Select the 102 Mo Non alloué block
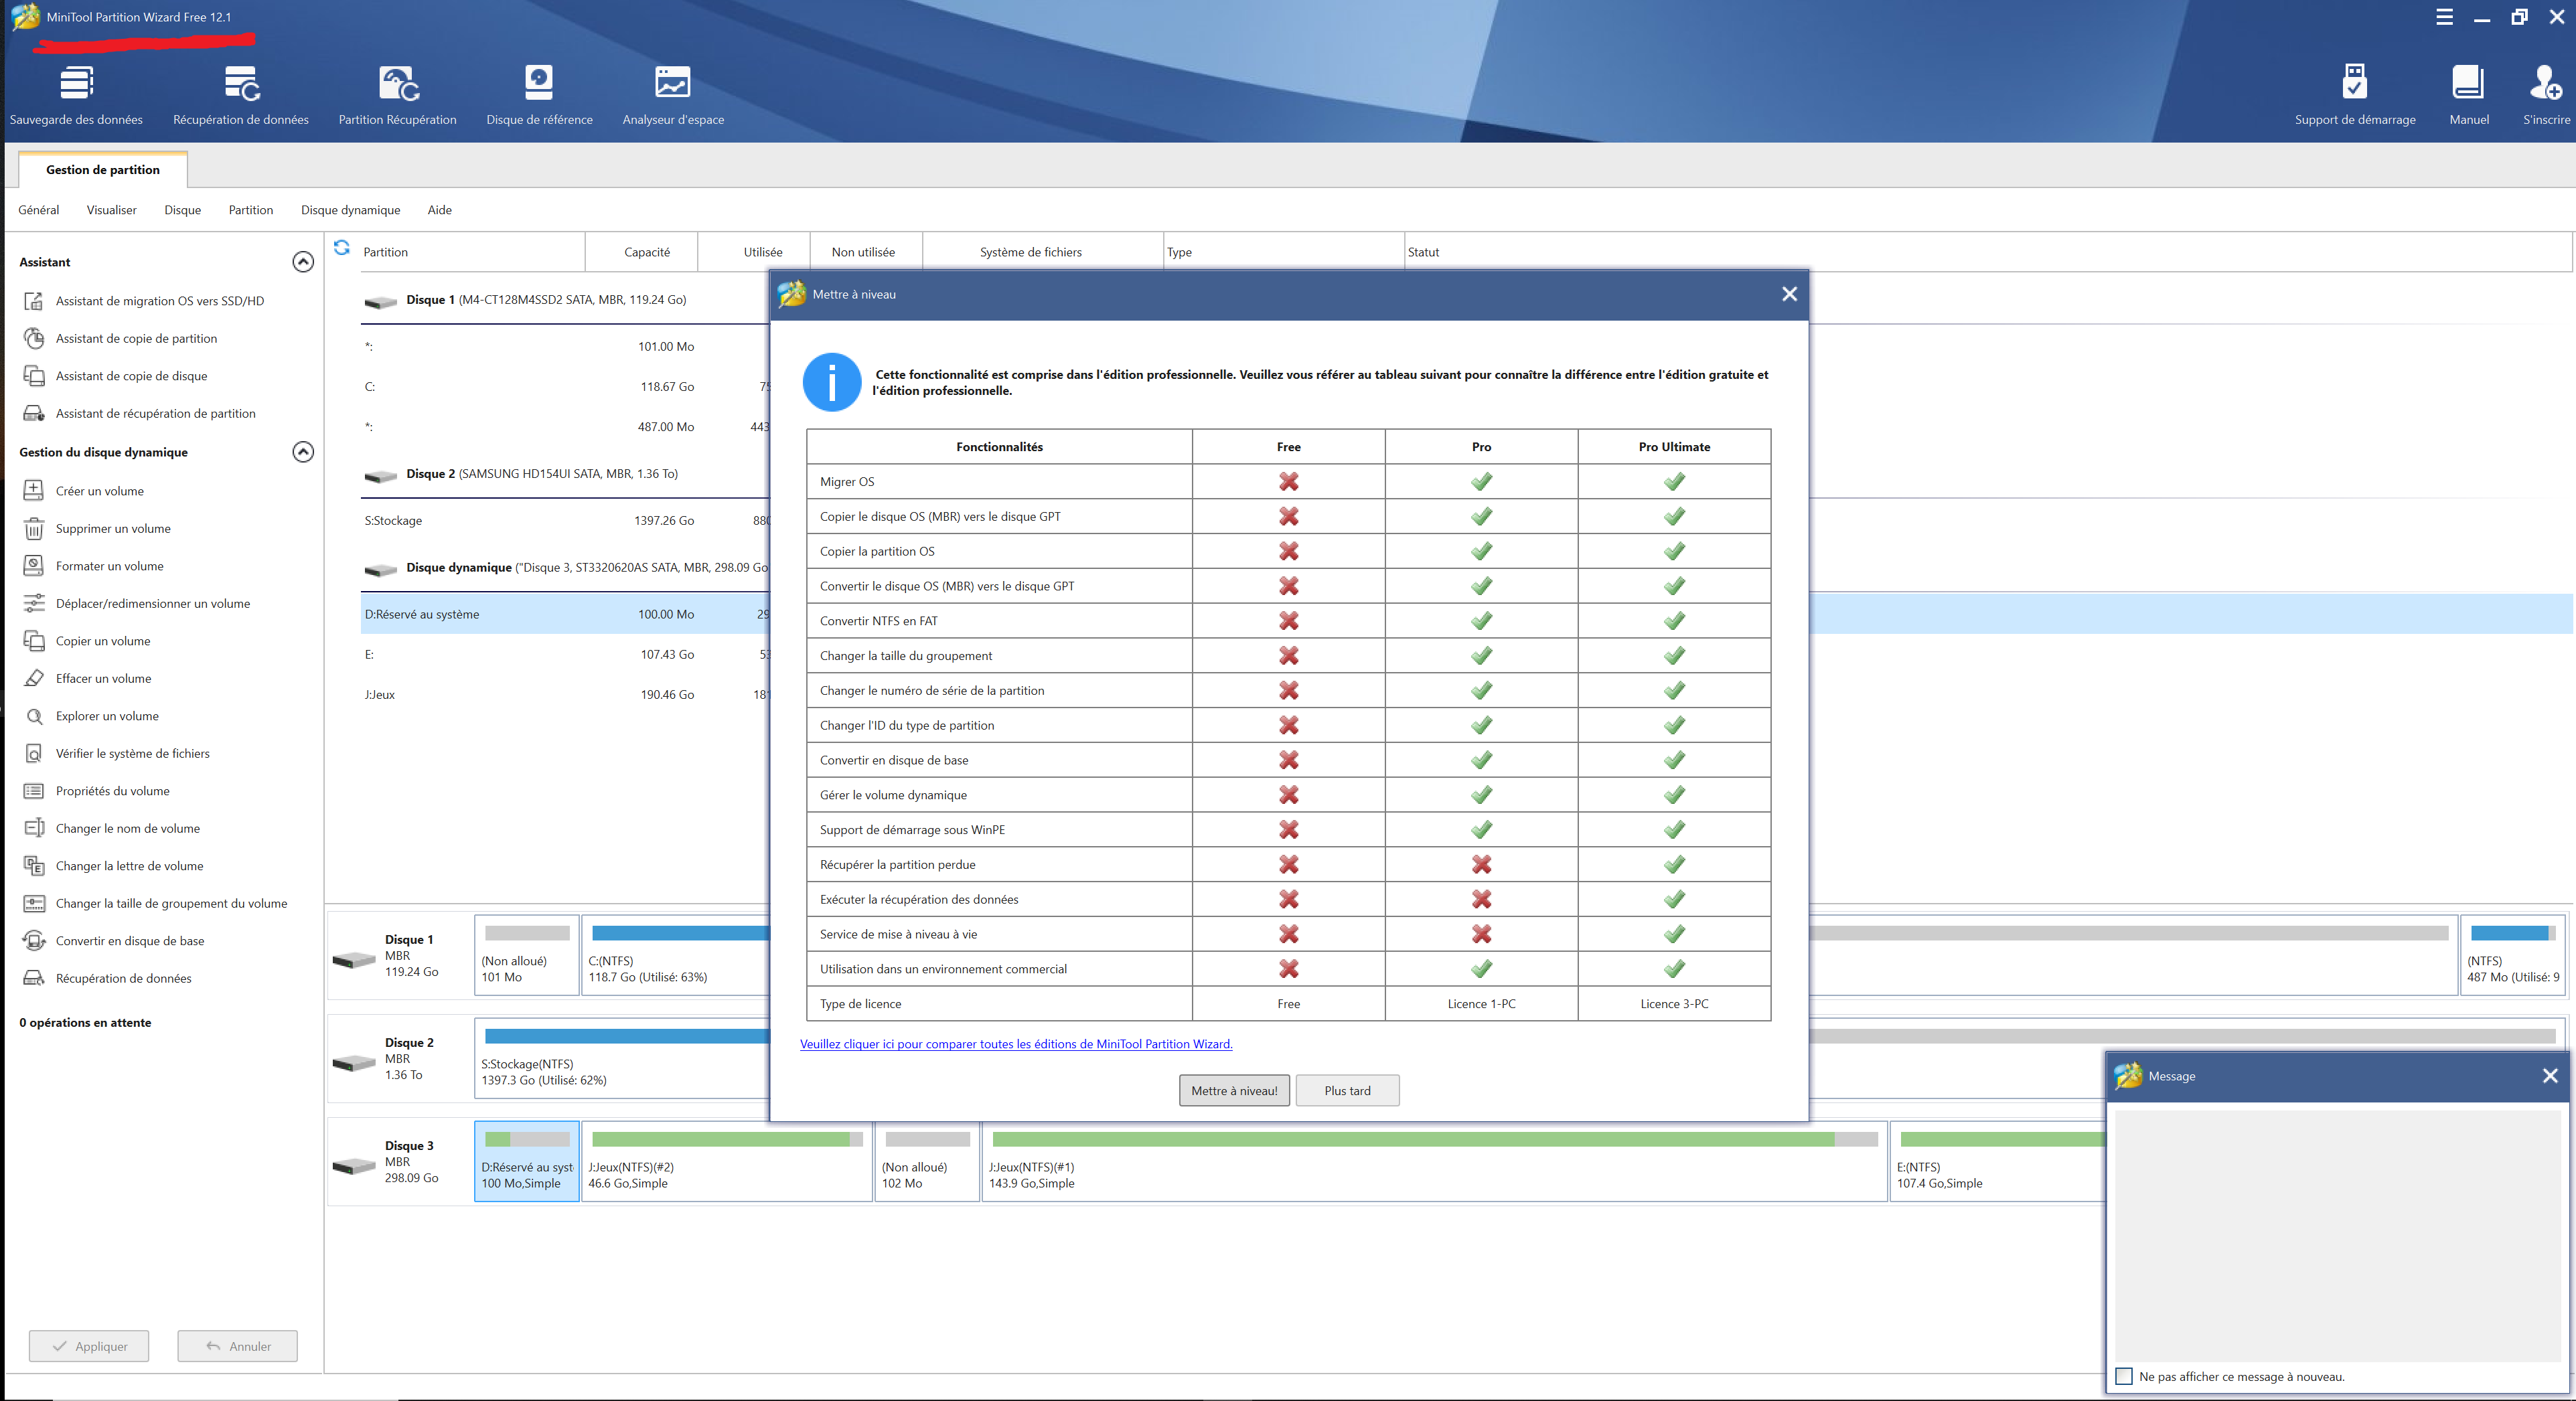 tap(927, 1161)
